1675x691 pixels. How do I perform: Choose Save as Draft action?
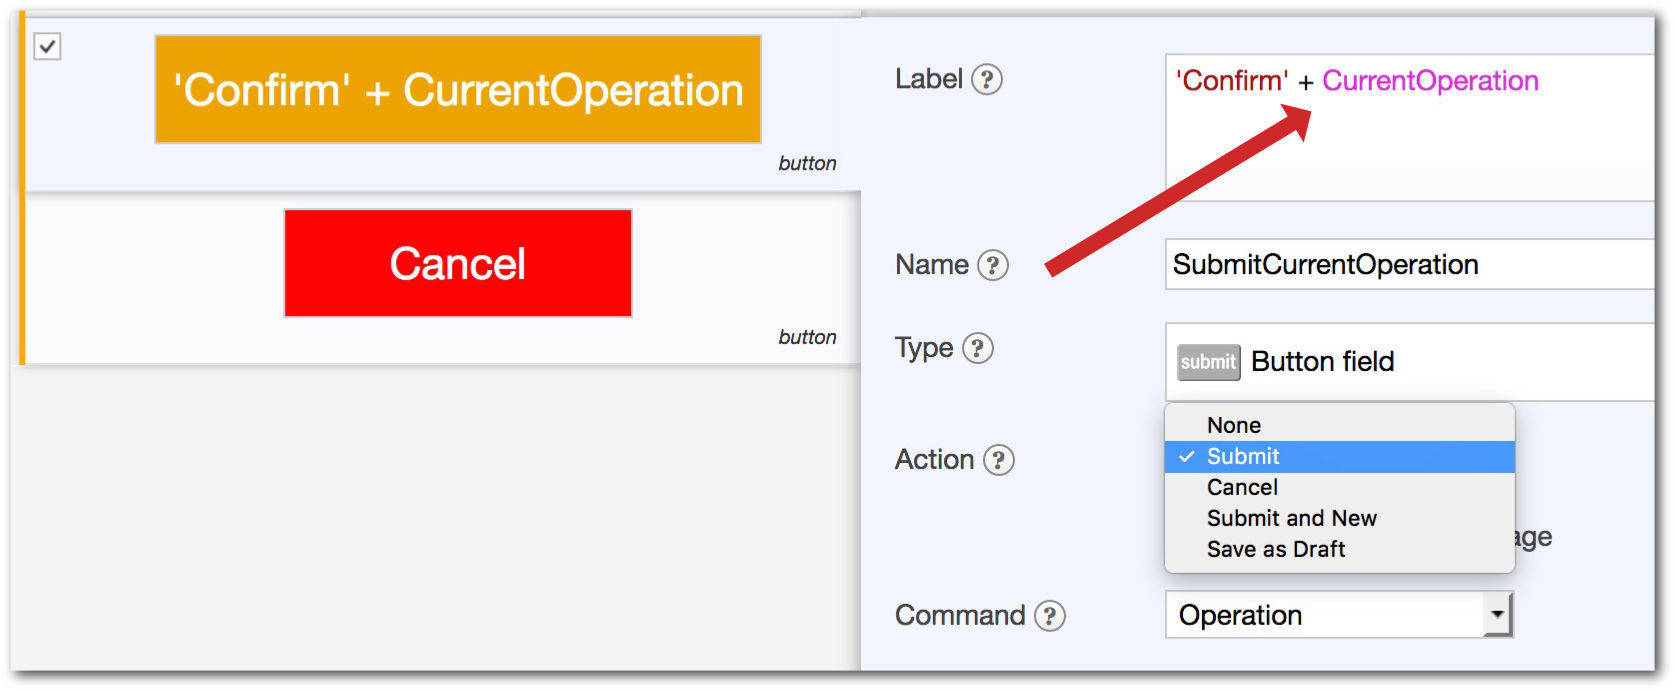coord(1340,550)
